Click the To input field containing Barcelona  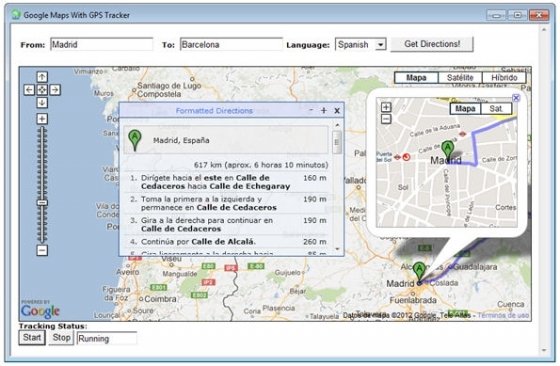pyautogui.click(x=231, y=45)
